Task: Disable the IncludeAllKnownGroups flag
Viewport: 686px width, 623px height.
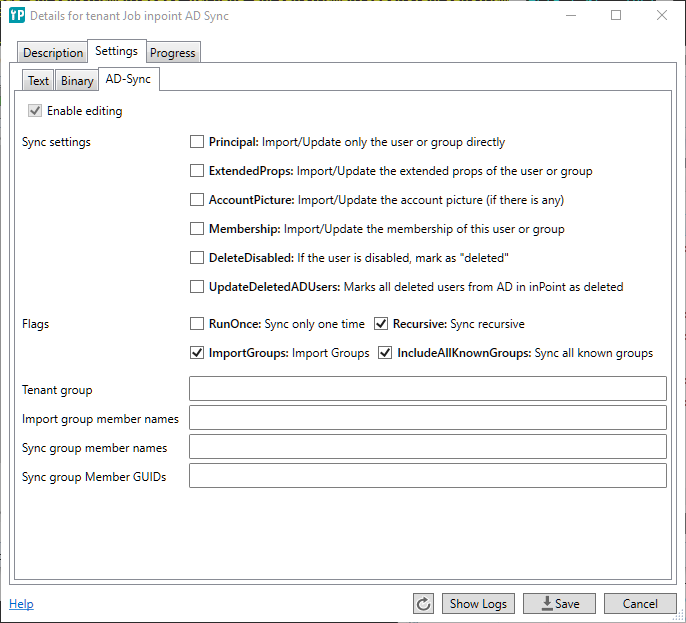Action: [385, 353]
